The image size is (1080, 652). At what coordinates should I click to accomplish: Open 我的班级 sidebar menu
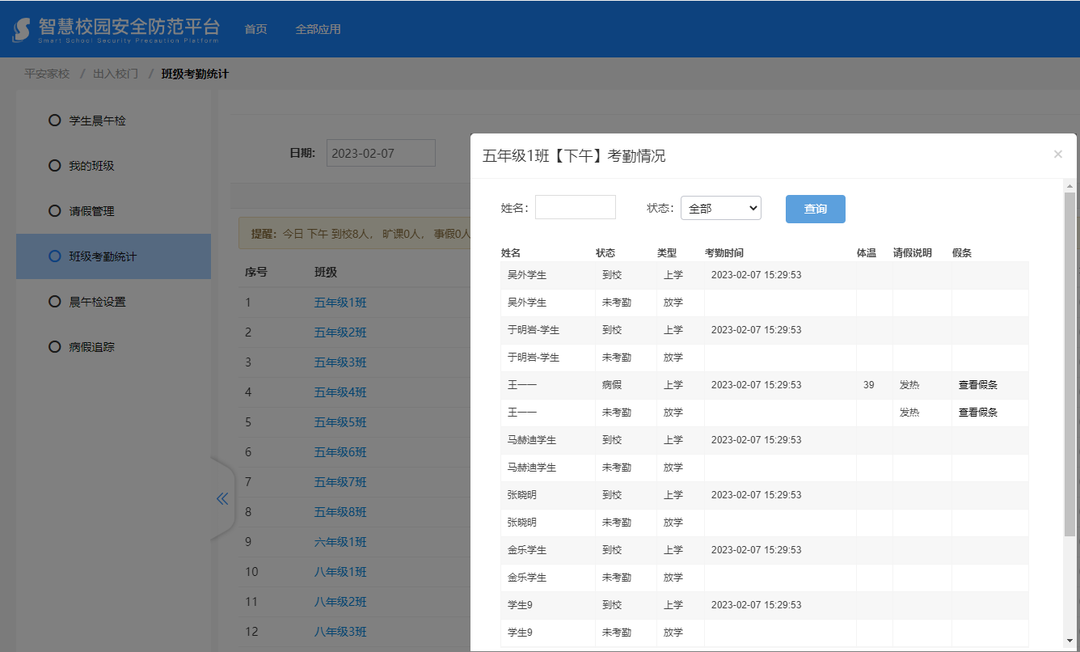click(x=92, y=166)
